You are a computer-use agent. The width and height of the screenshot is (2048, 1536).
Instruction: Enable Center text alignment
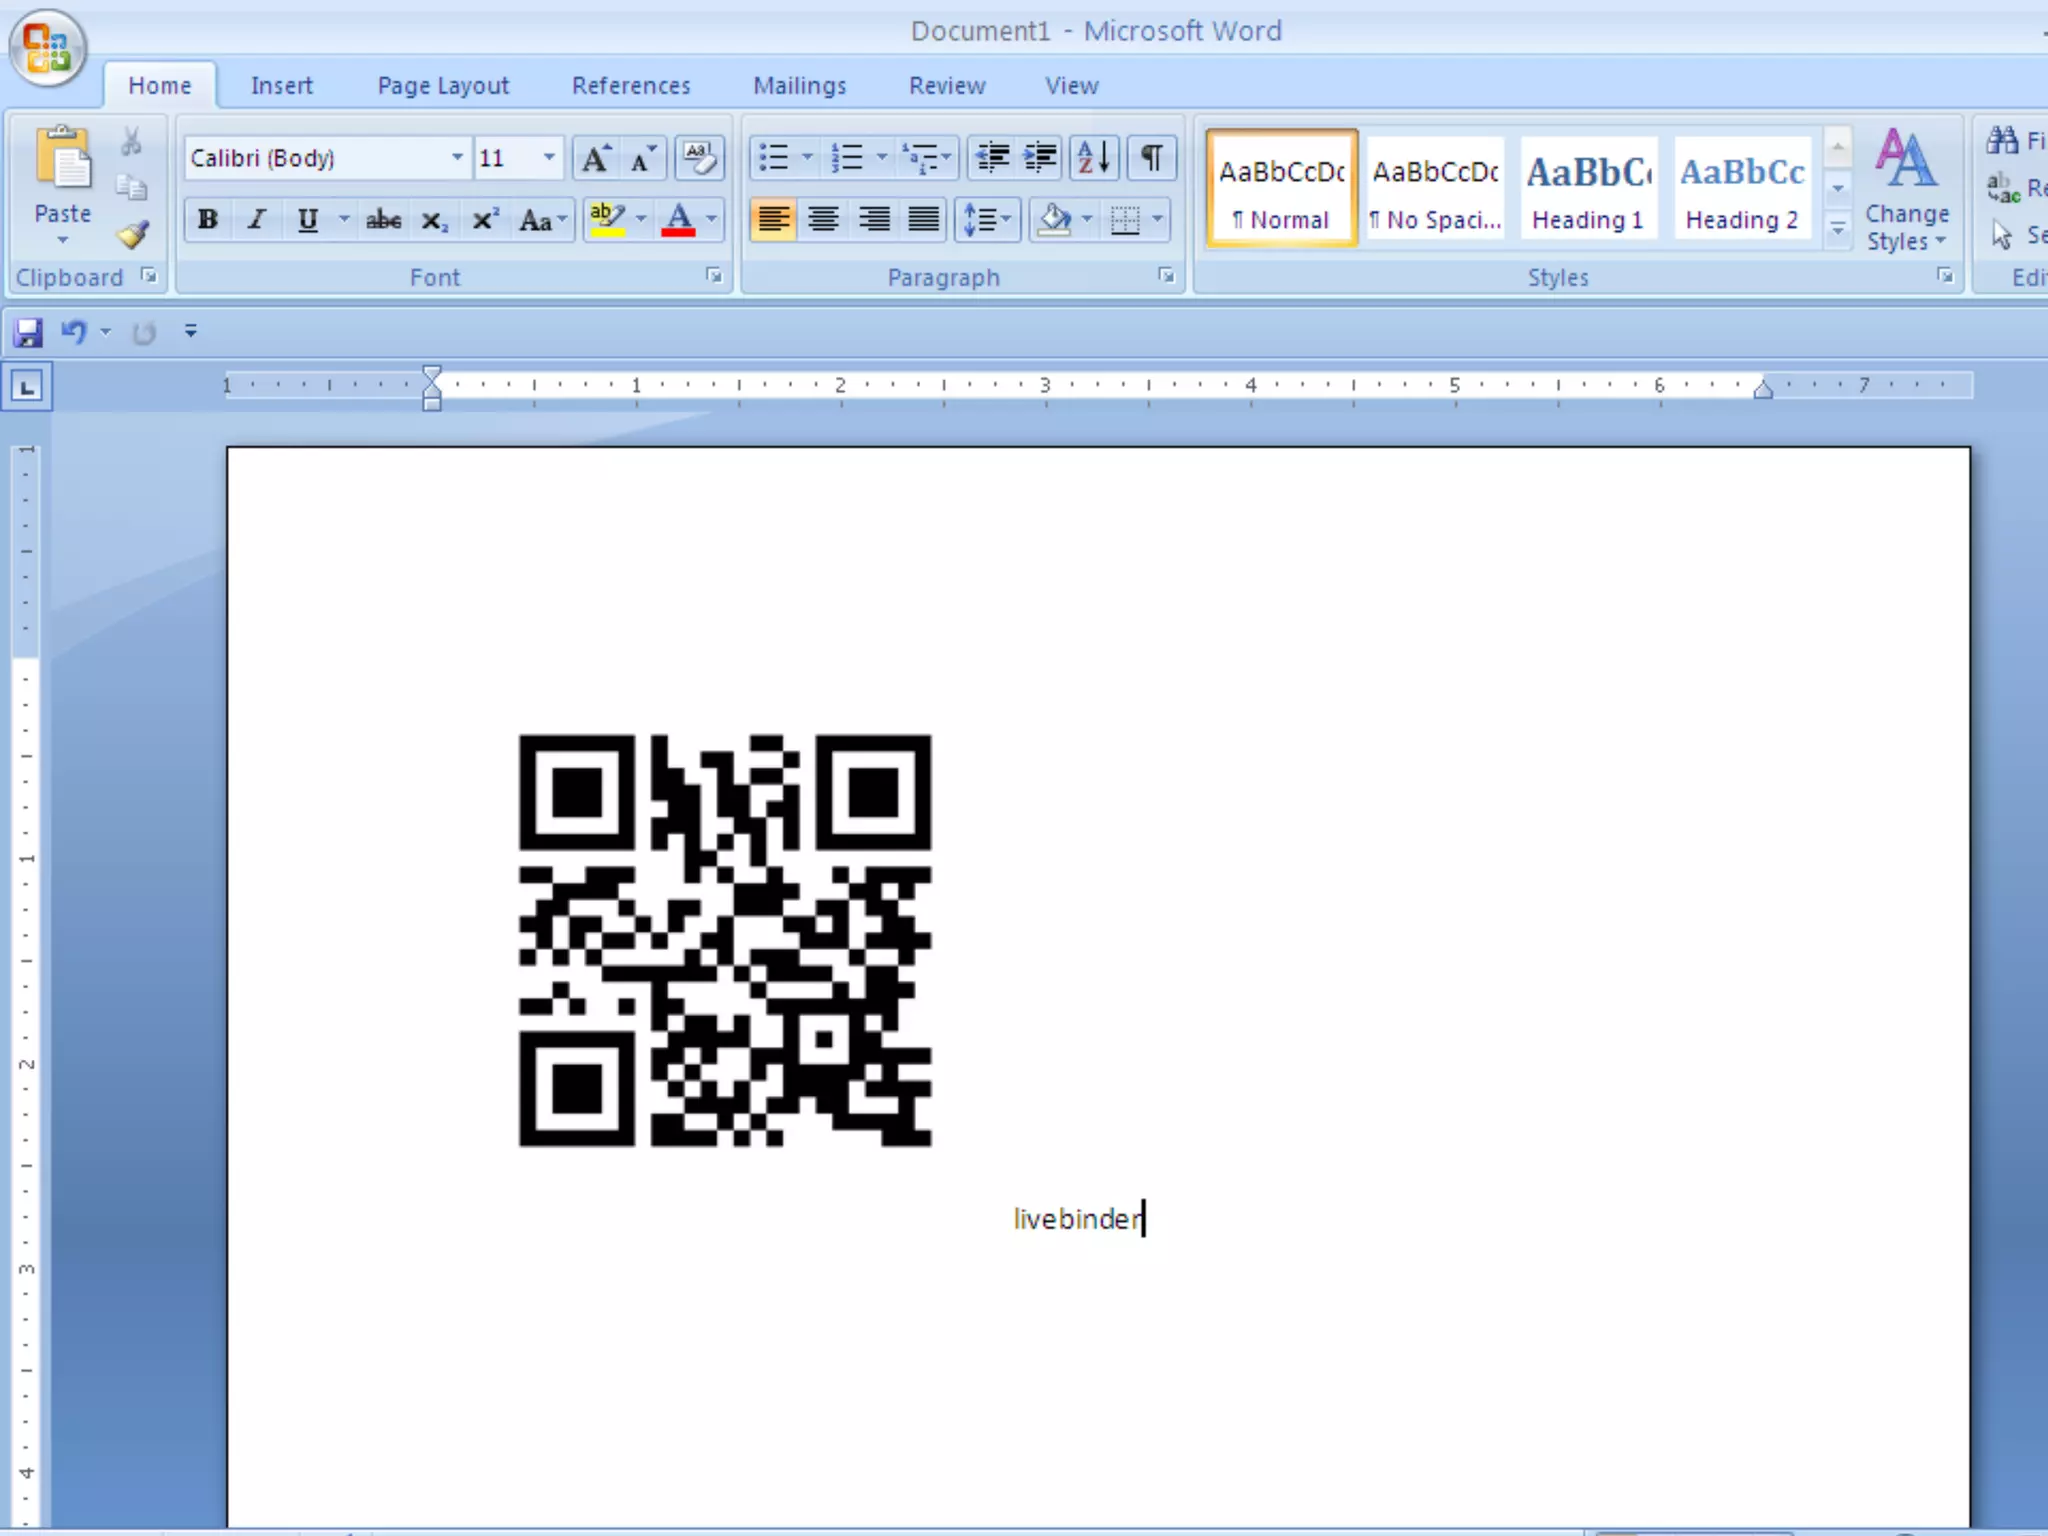tap(823, 219)
